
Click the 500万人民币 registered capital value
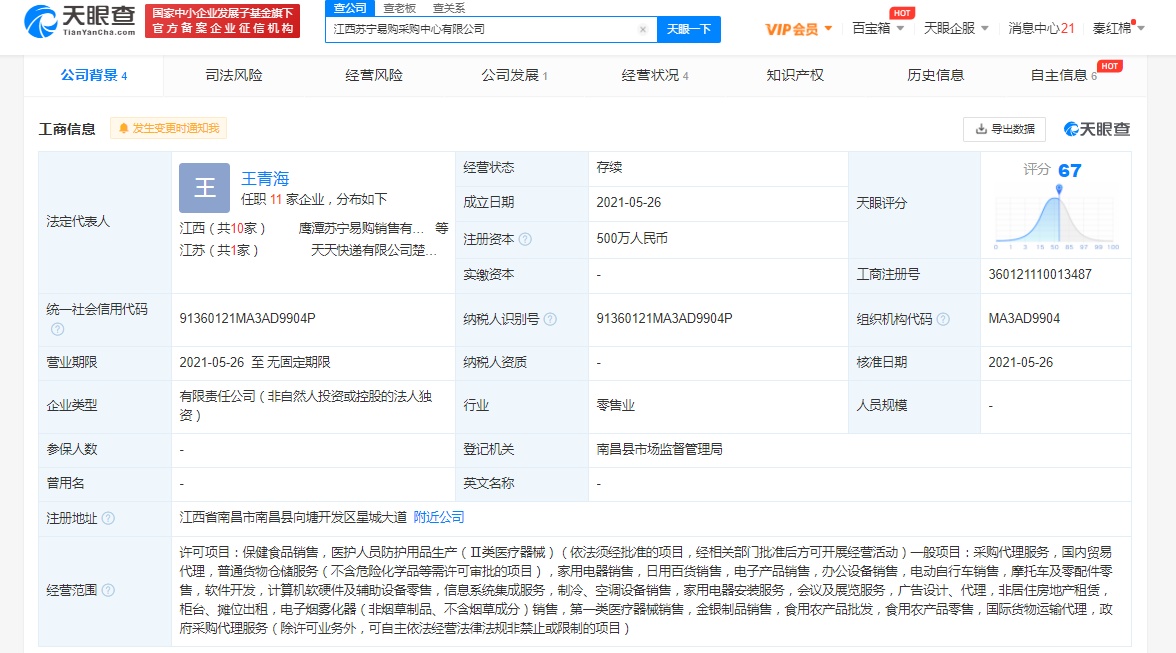pos(632,238)
